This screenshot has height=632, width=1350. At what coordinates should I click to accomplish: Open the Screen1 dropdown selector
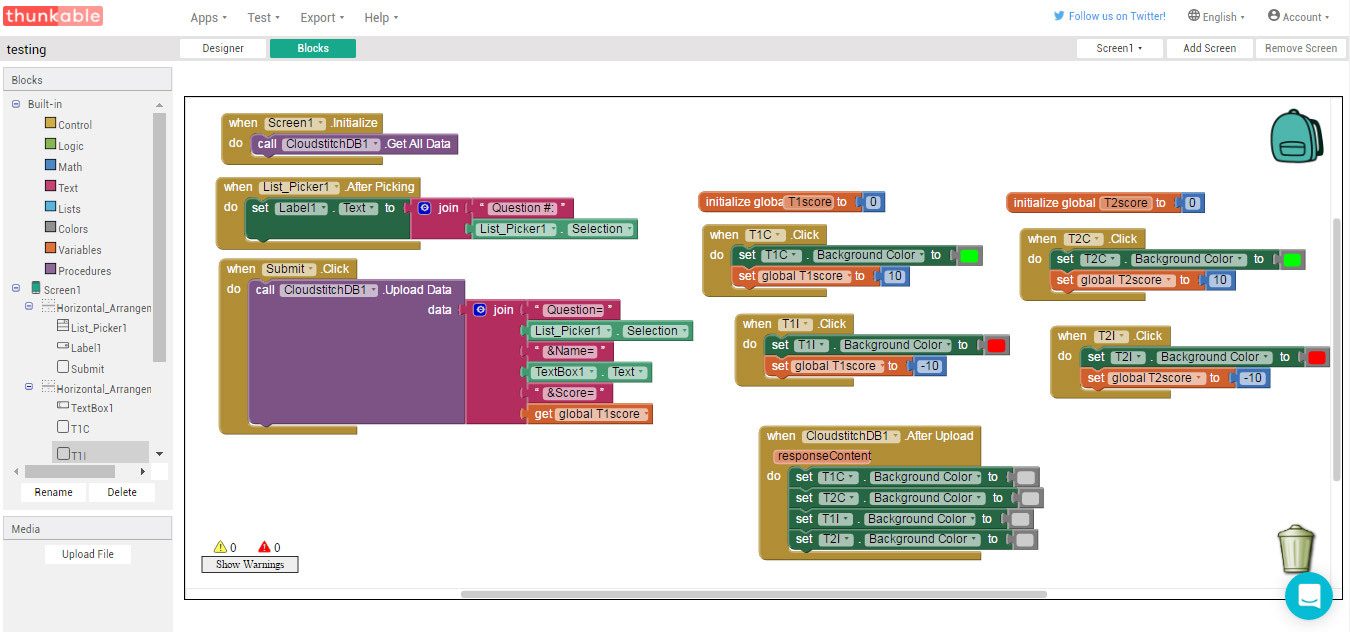click(1120, 48)
